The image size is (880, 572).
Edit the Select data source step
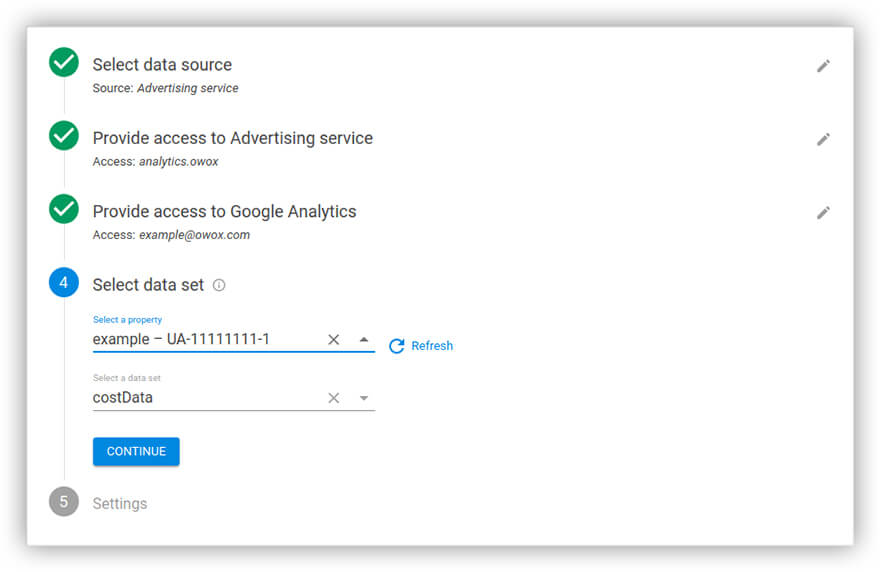[x=823, y=66]
